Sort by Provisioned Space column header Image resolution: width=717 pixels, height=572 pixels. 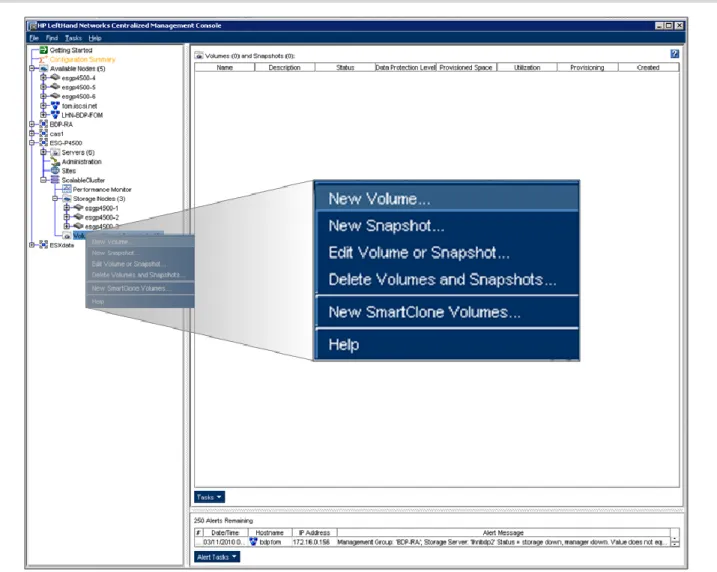(466, 67)
